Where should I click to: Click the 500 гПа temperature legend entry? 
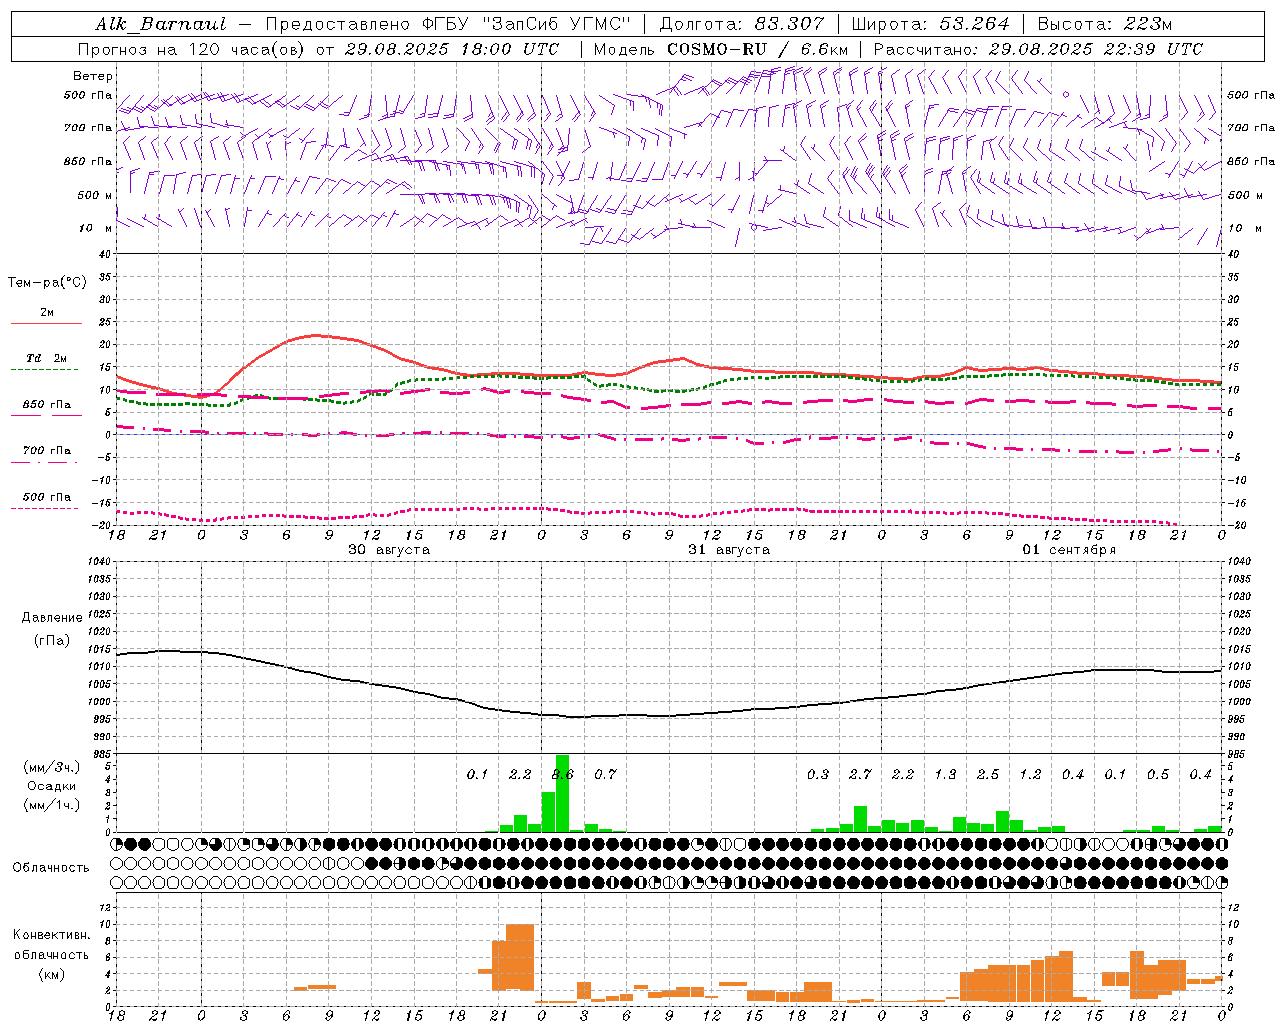click(x=47, y=497)
